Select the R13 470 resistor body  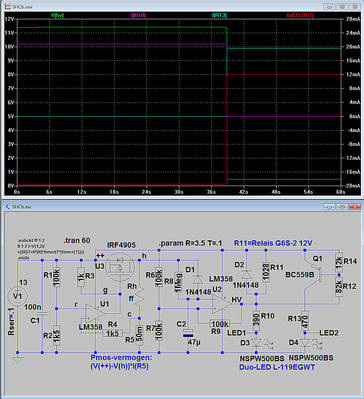point(305,320)
